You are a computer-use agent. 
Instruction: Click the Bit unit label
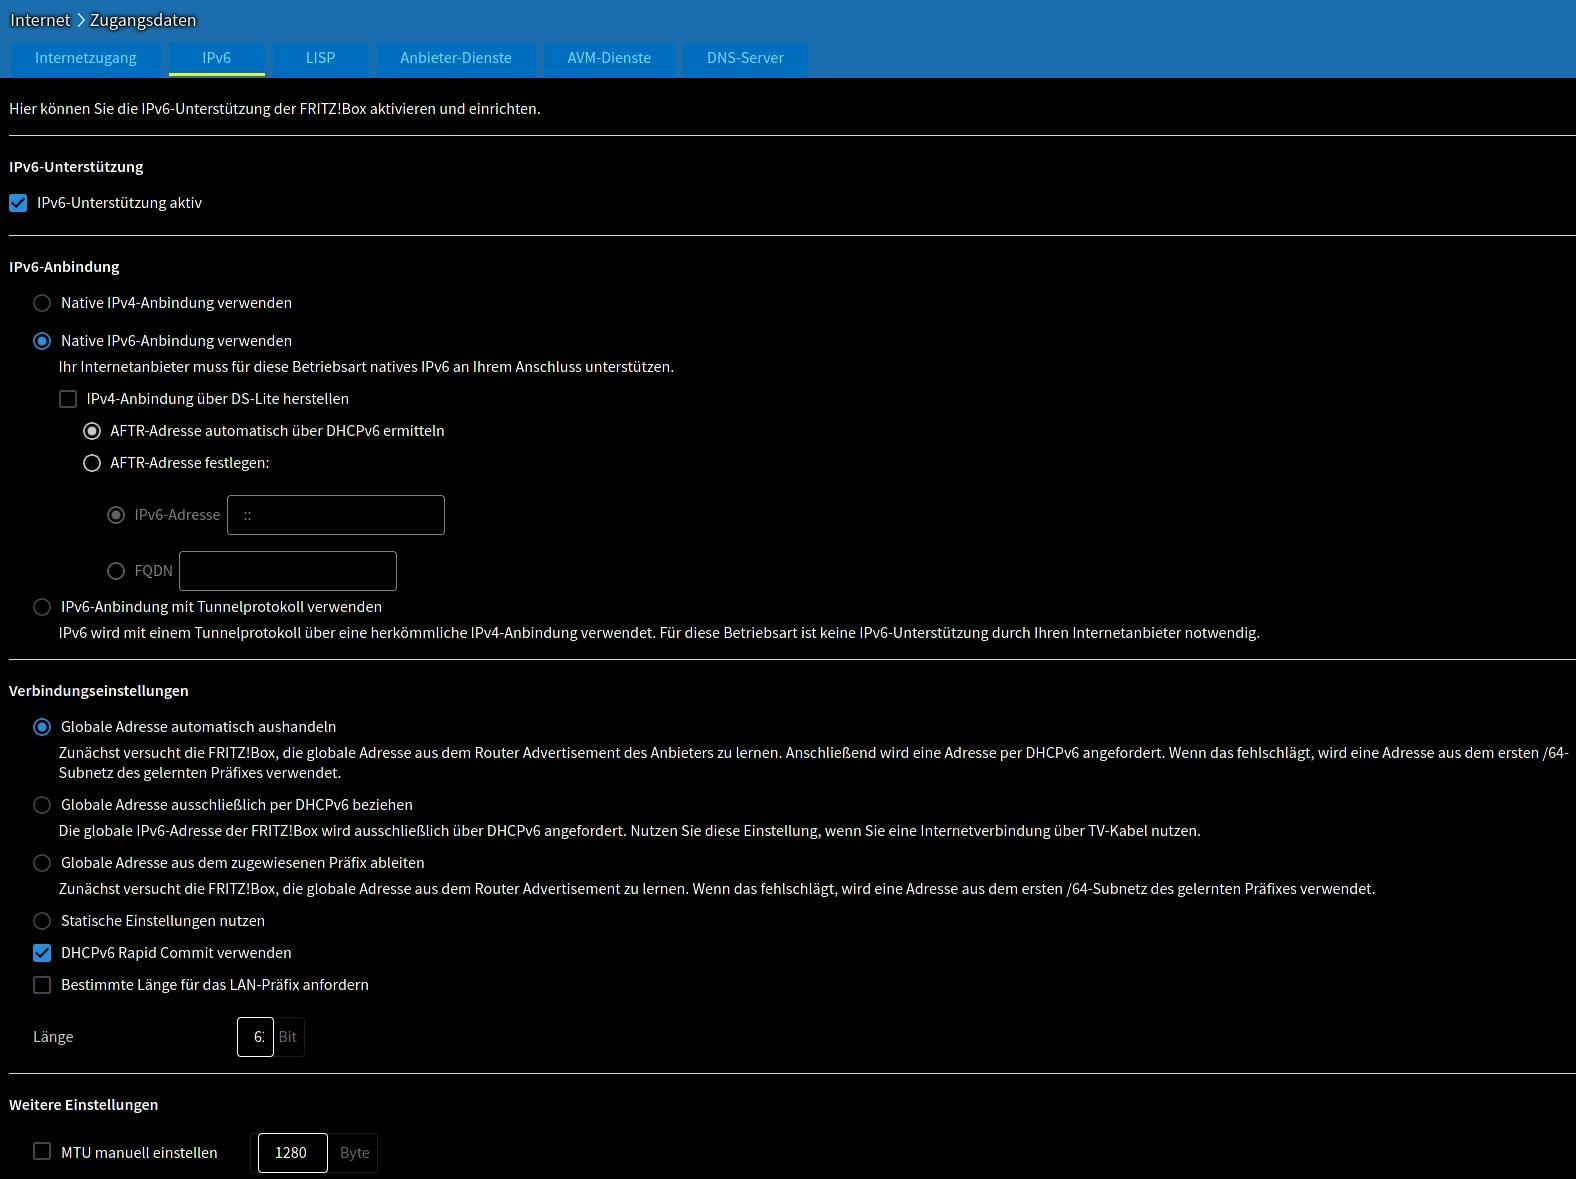coord(288,1037)
